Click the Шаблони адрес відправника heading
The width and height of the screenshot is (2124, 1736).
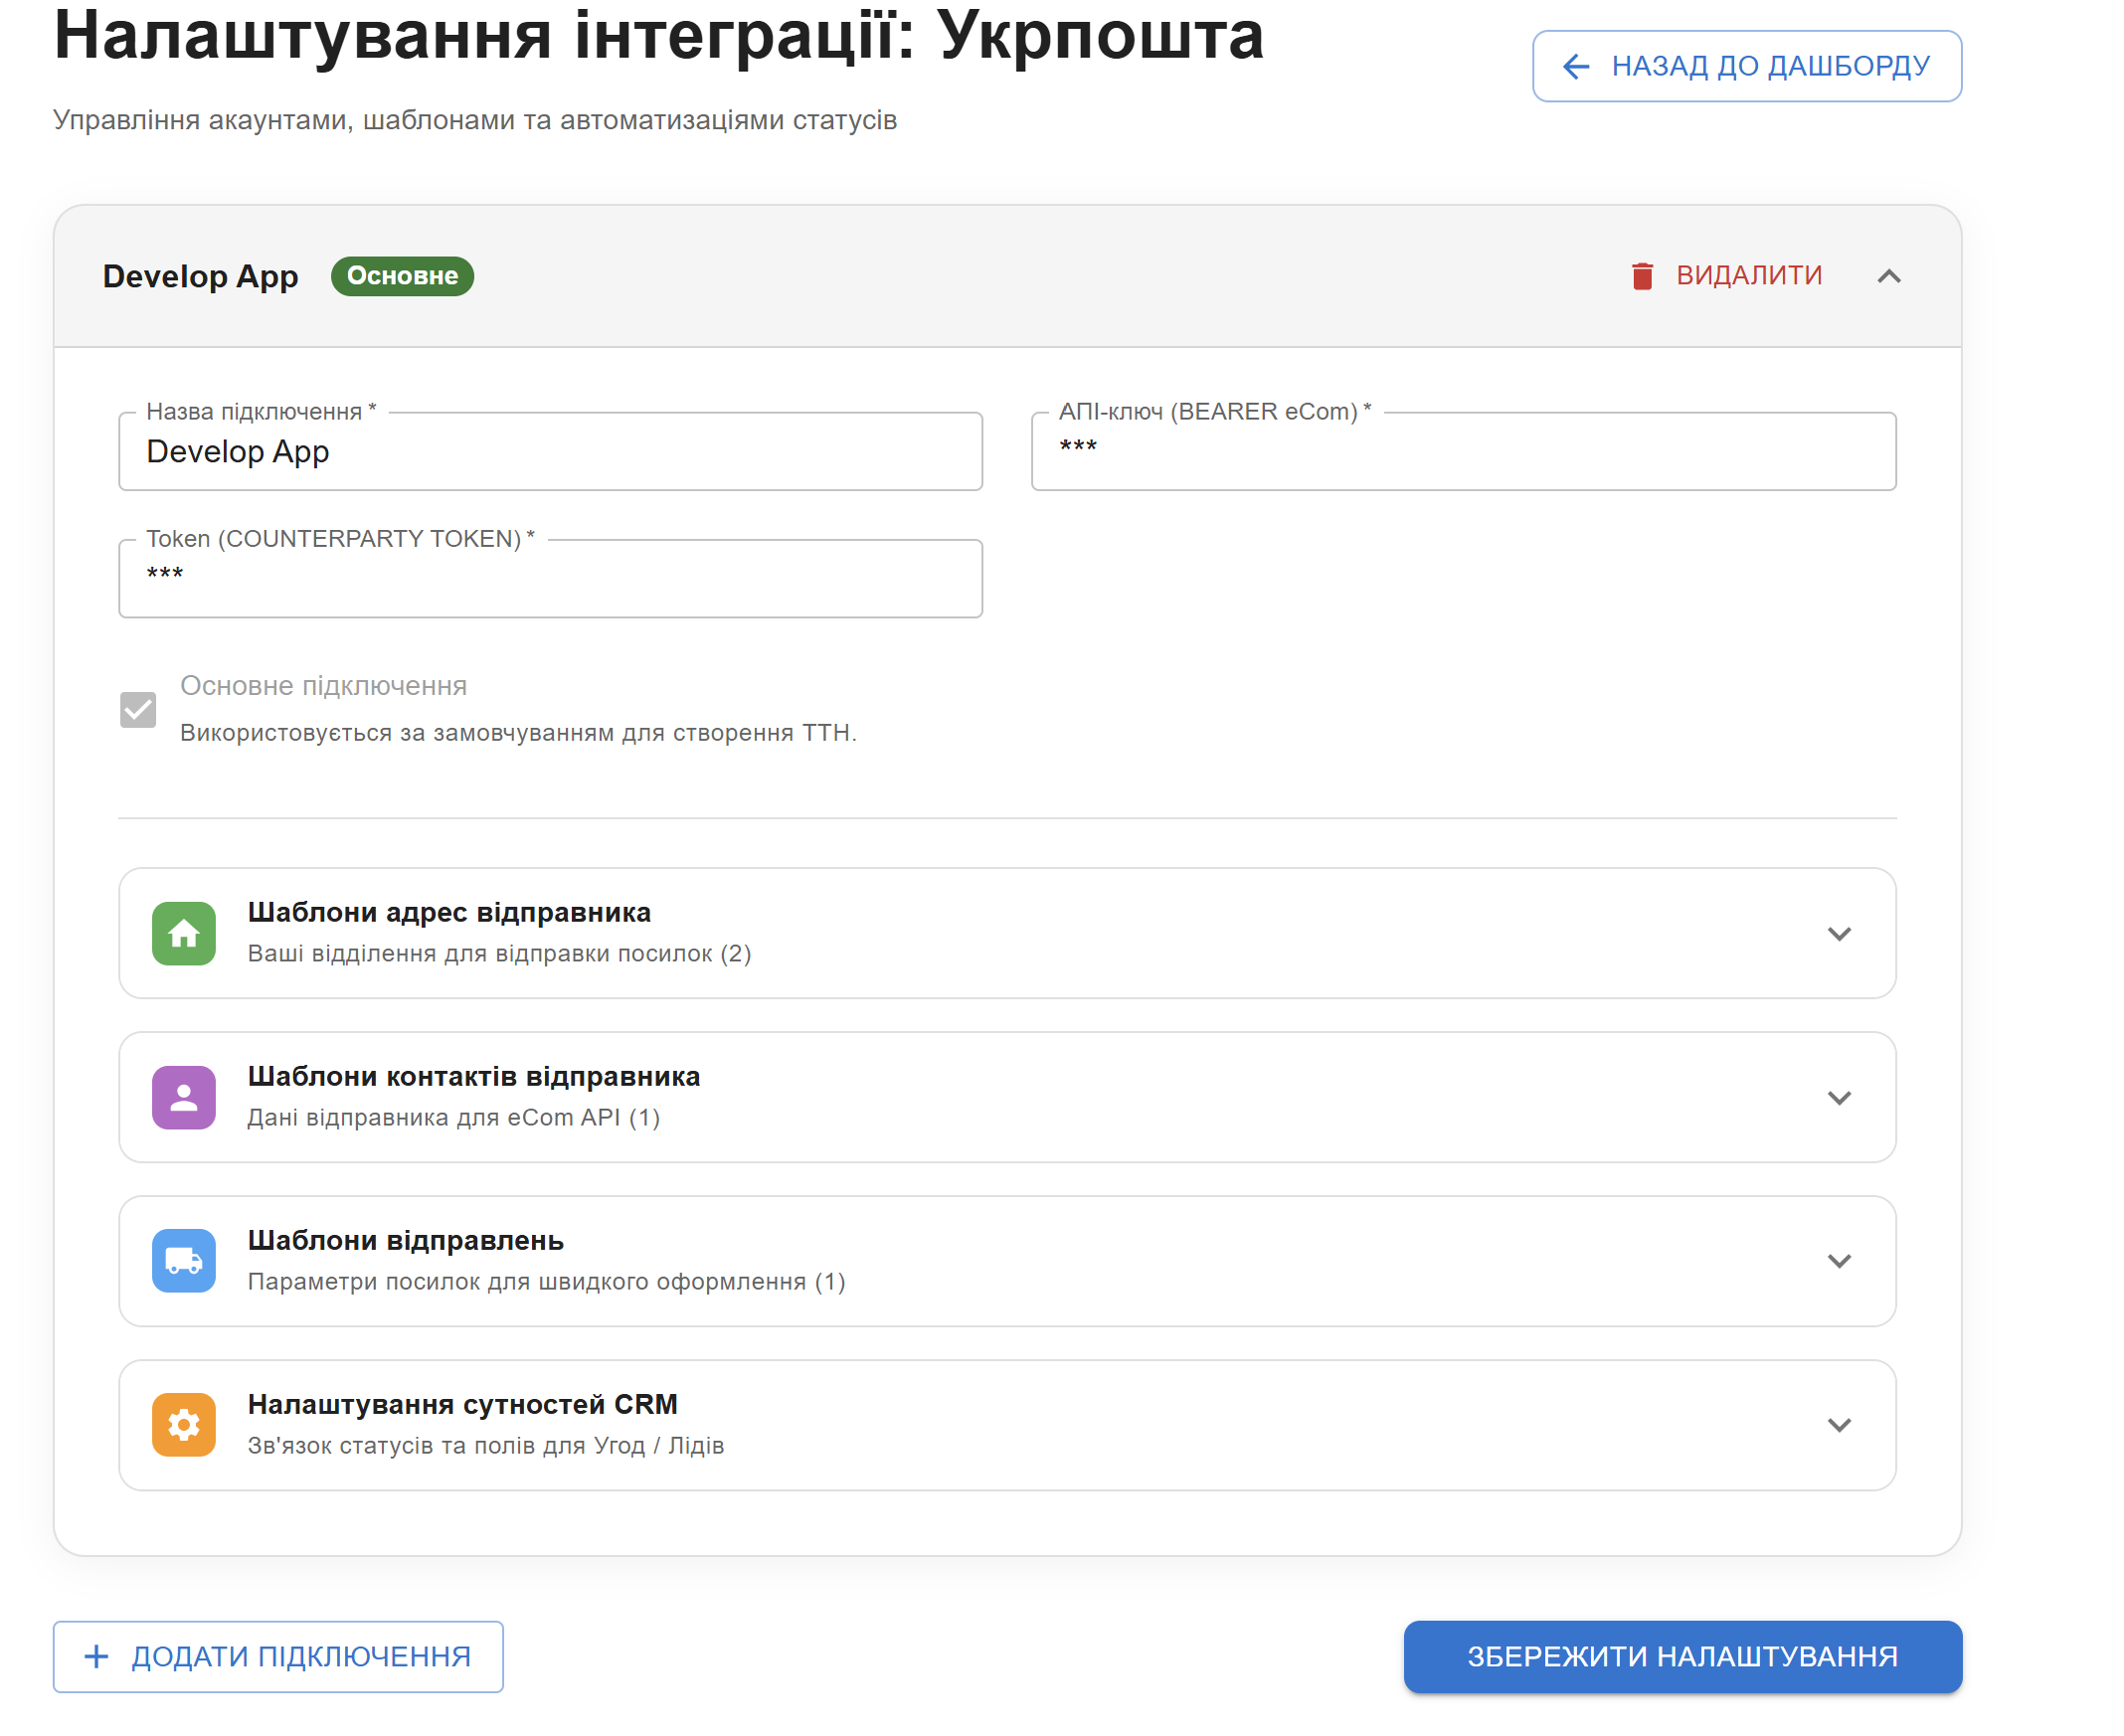449,913
